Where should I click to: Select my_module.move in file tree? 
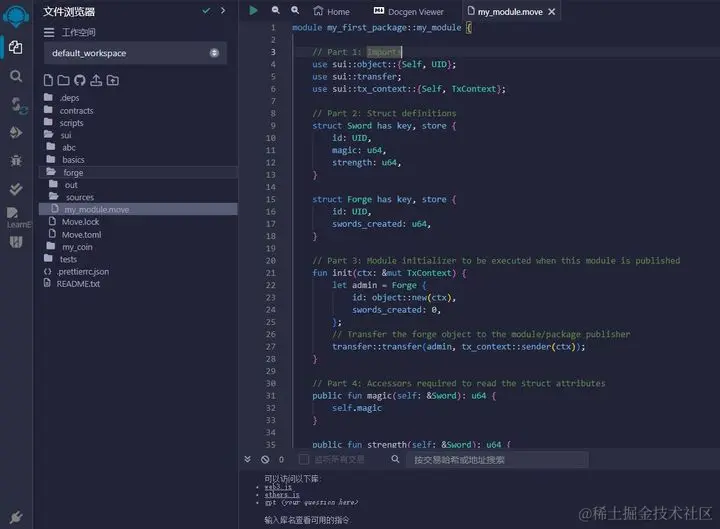point(138,209)
